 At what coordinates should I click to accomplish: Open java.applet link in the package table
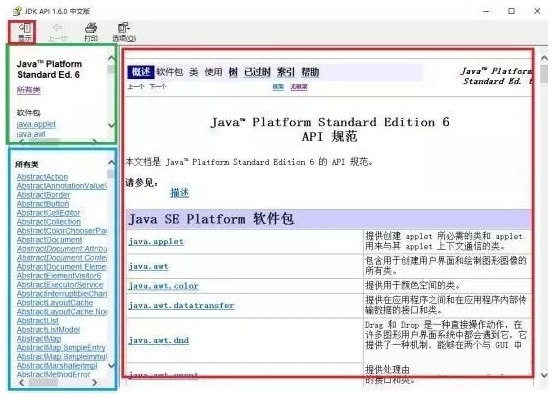[156, 241]
